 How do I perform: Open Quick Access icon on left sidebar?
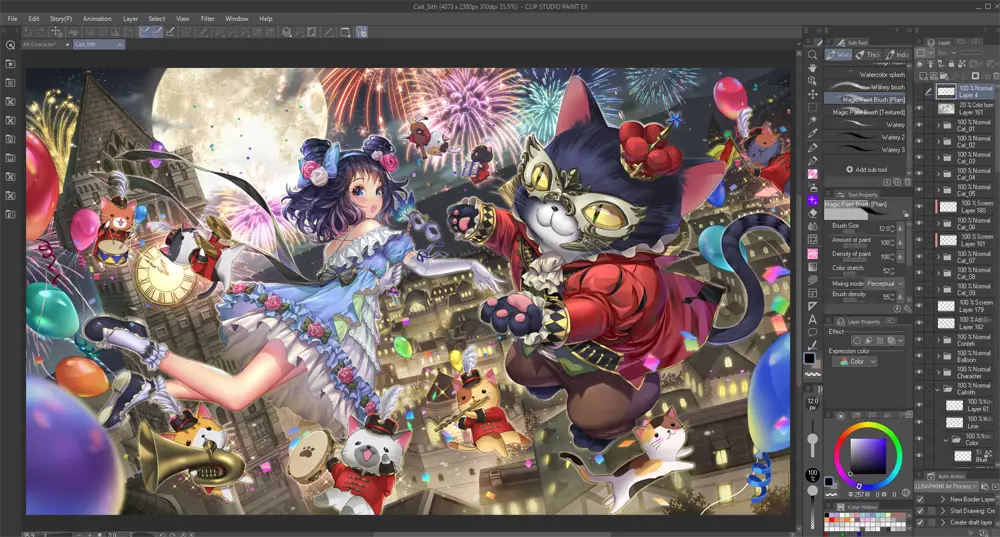point(10,45)
